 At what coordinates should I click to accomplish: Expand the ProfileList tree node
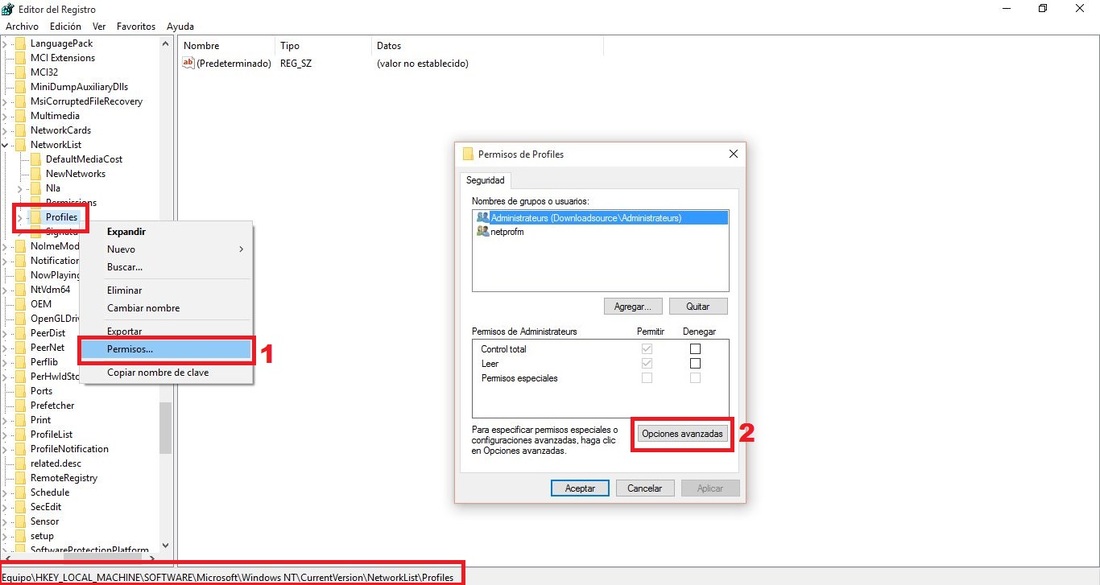[5, 435]
